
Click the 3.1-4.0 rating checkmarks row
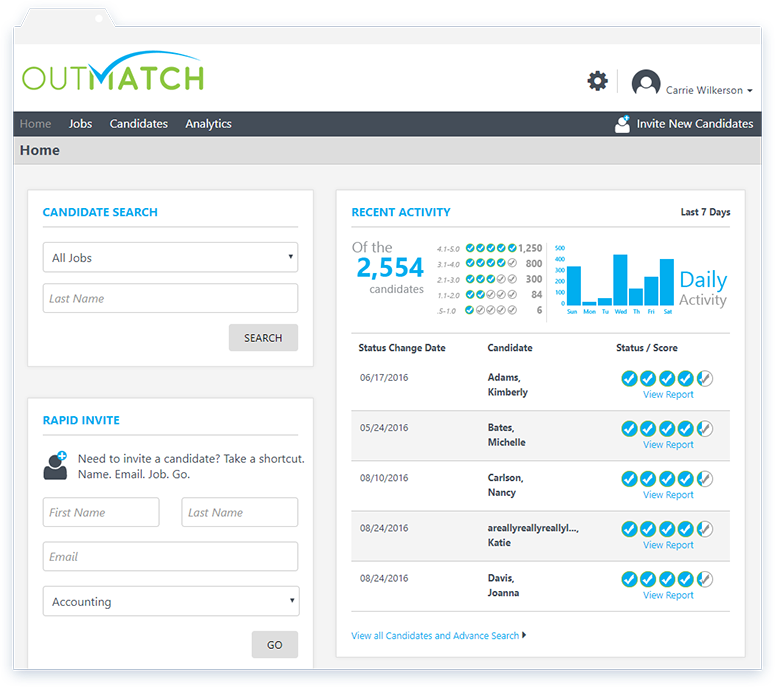[x=491, y=263]
